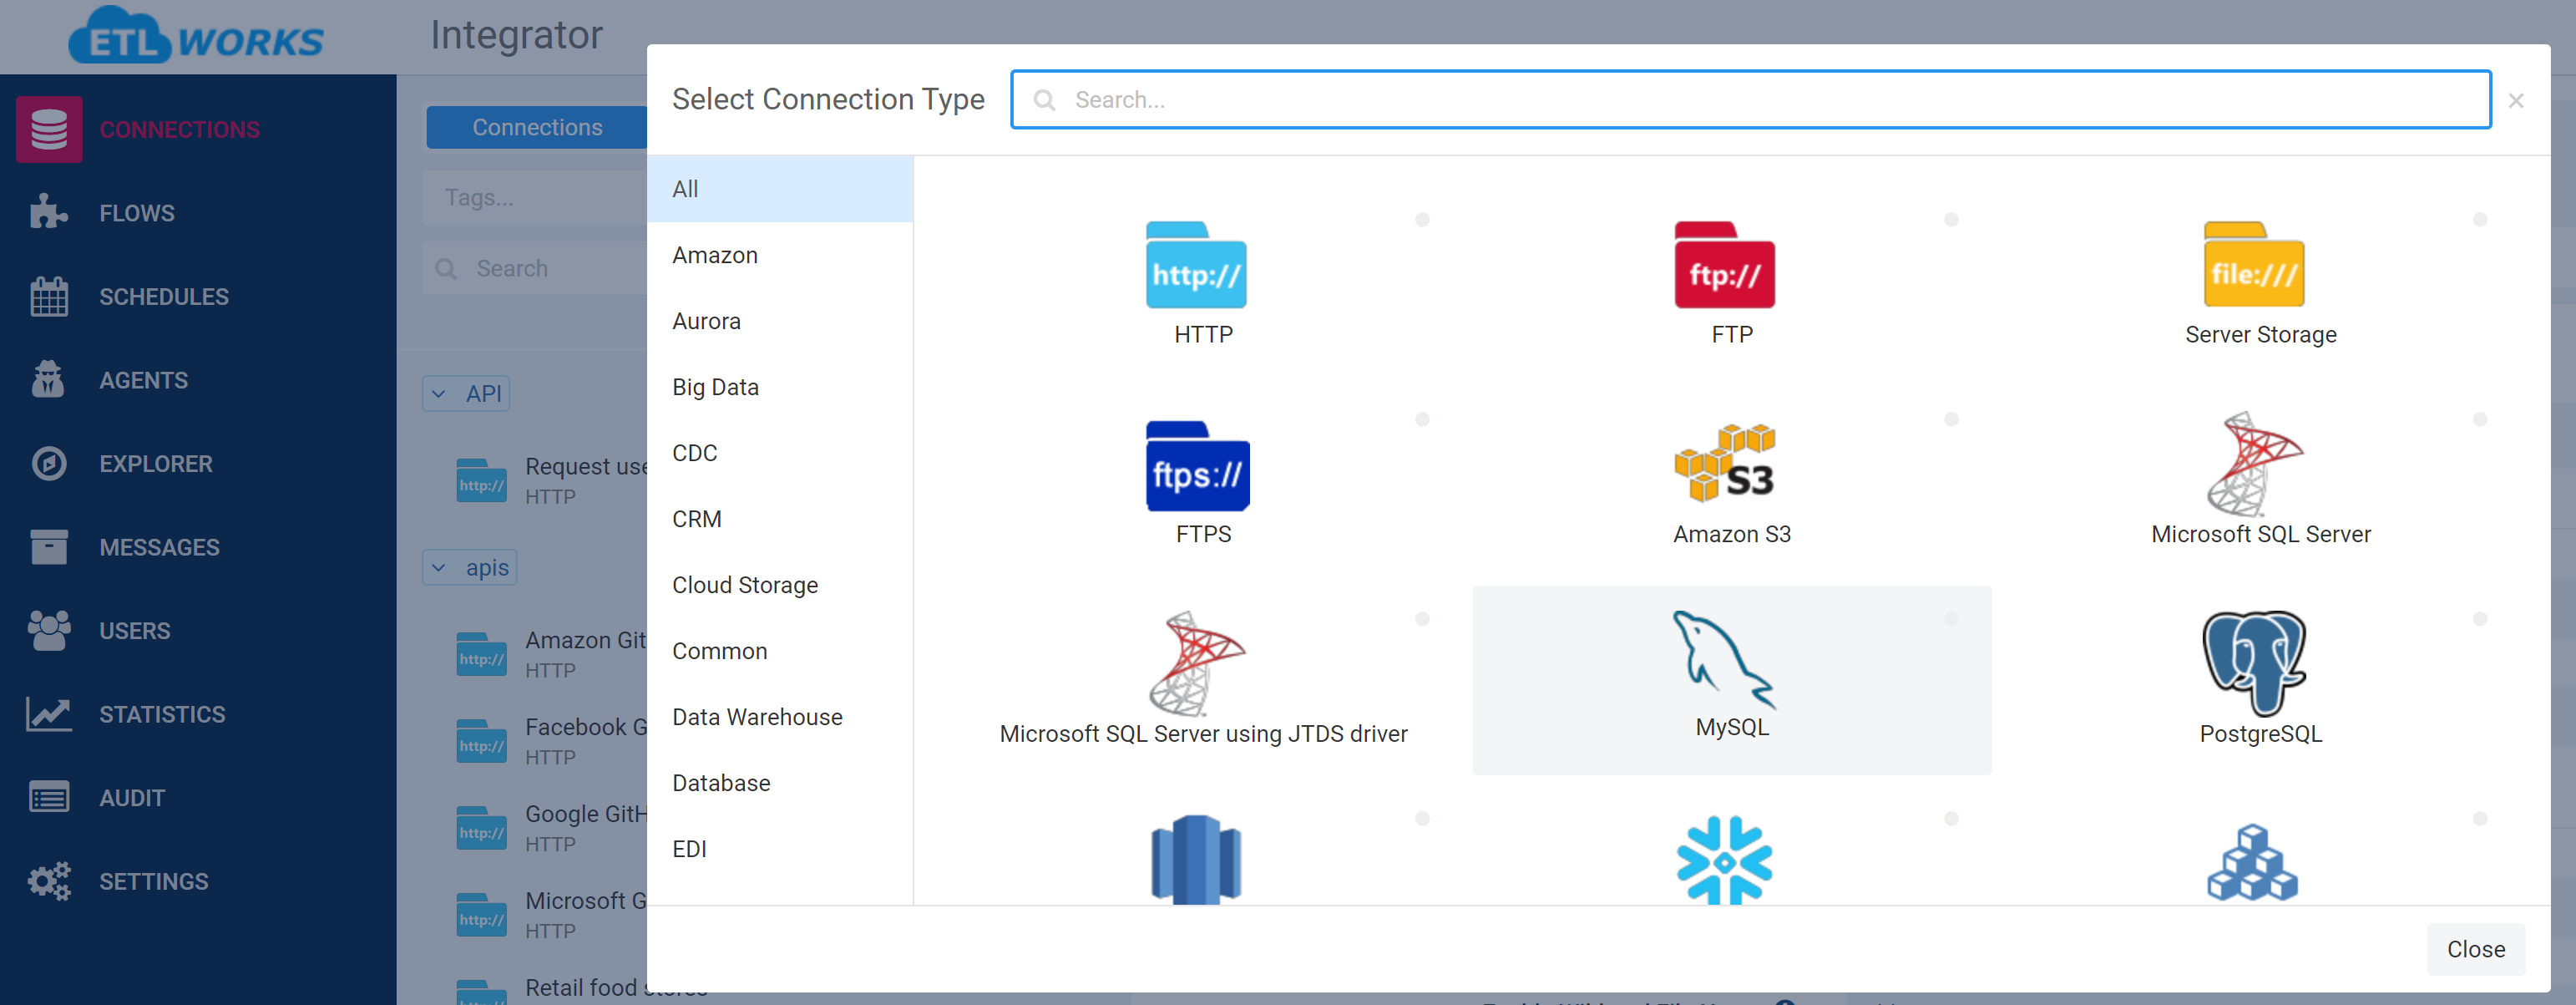This screenshot has width=2576, height=1005.
Task: Select the Aurora category
Action: (780, 321)
